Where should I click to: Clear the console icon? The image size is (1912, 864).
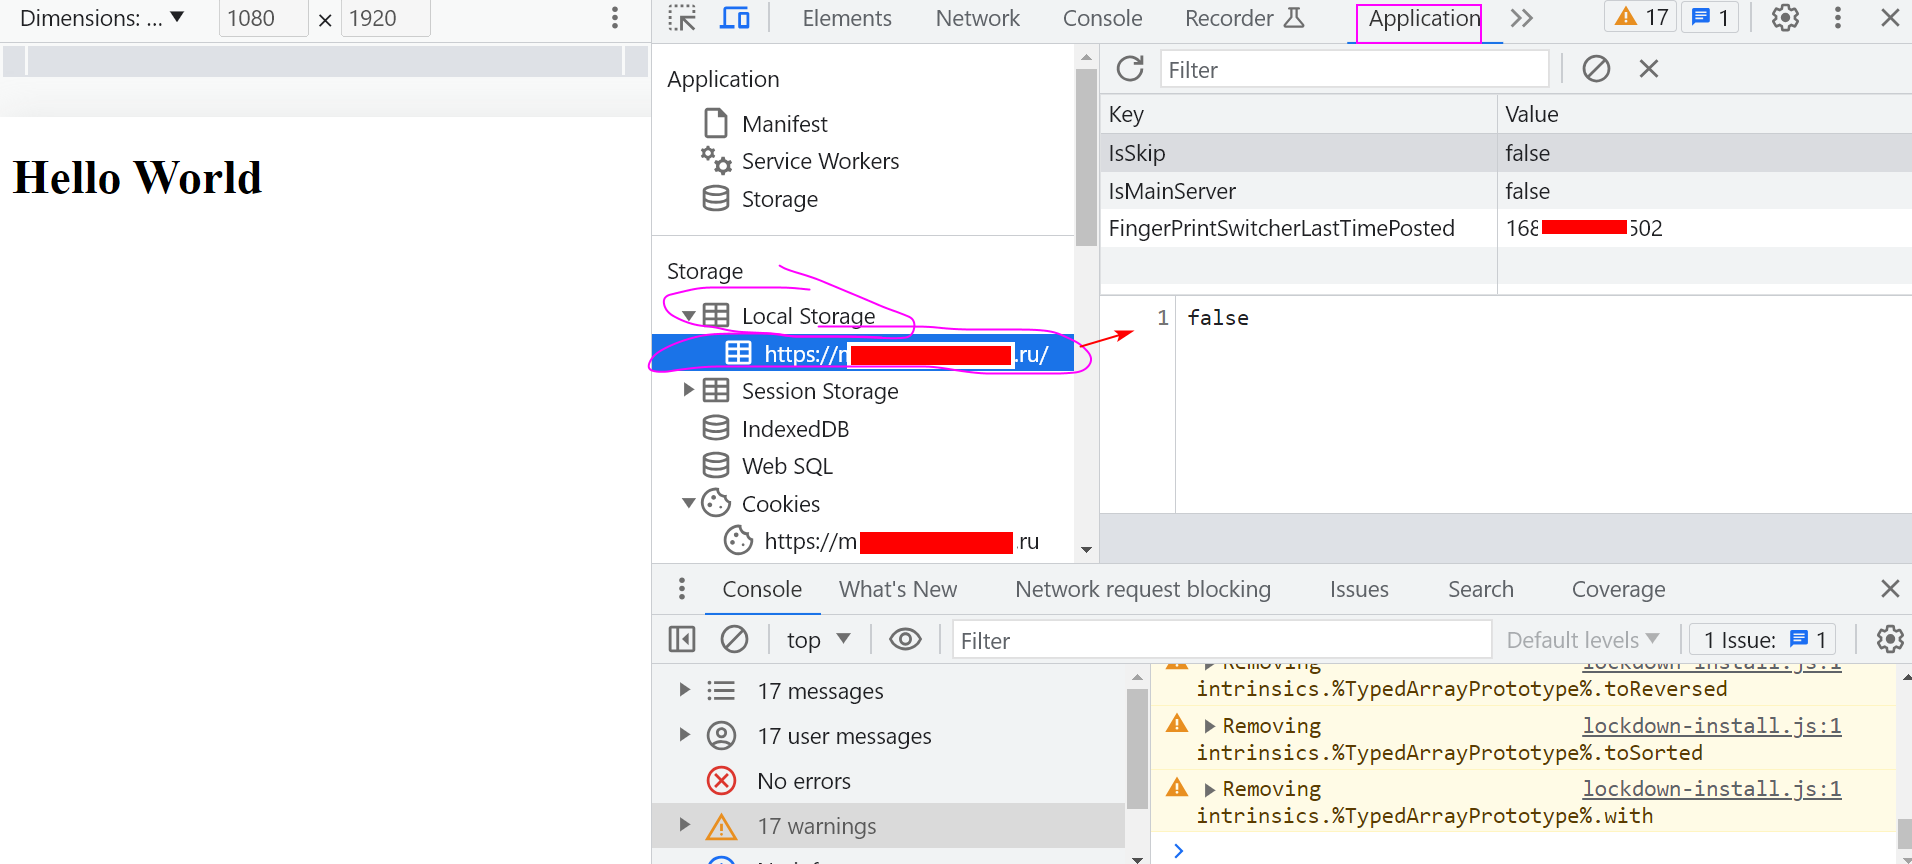tap(734, 639)
